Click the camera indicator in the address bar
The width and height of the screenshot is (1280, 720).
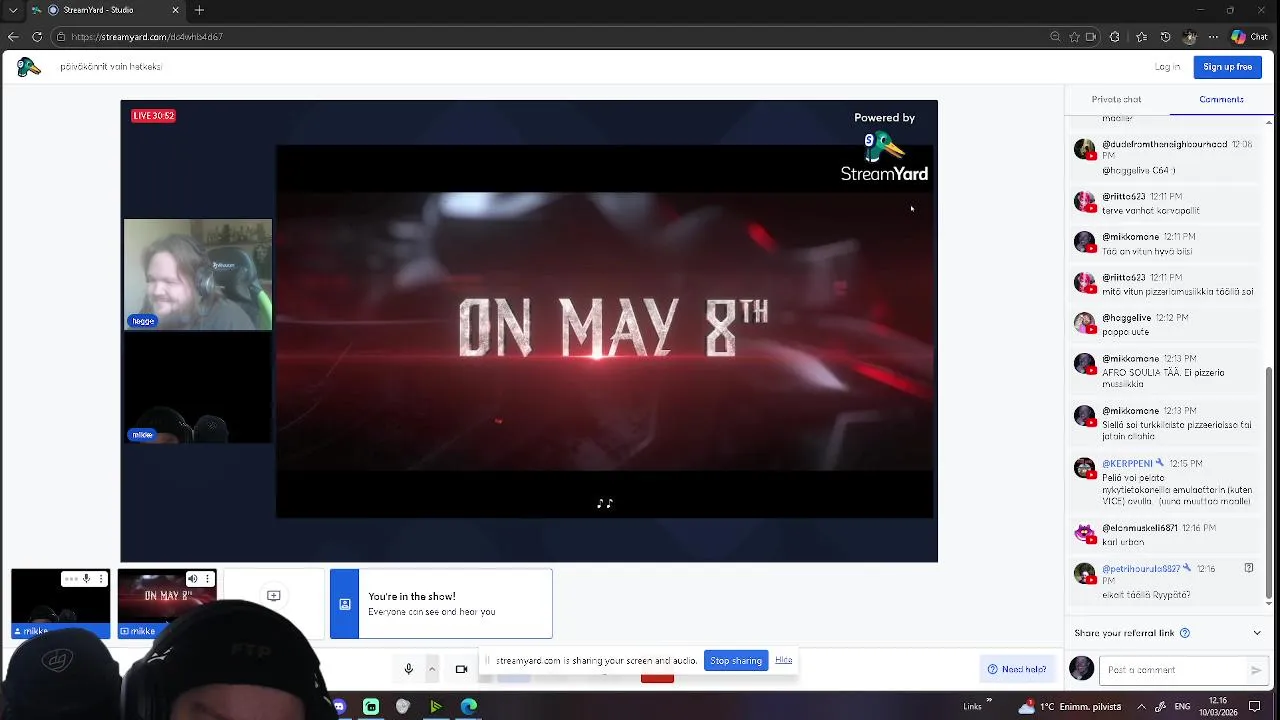coord(1091,37)
